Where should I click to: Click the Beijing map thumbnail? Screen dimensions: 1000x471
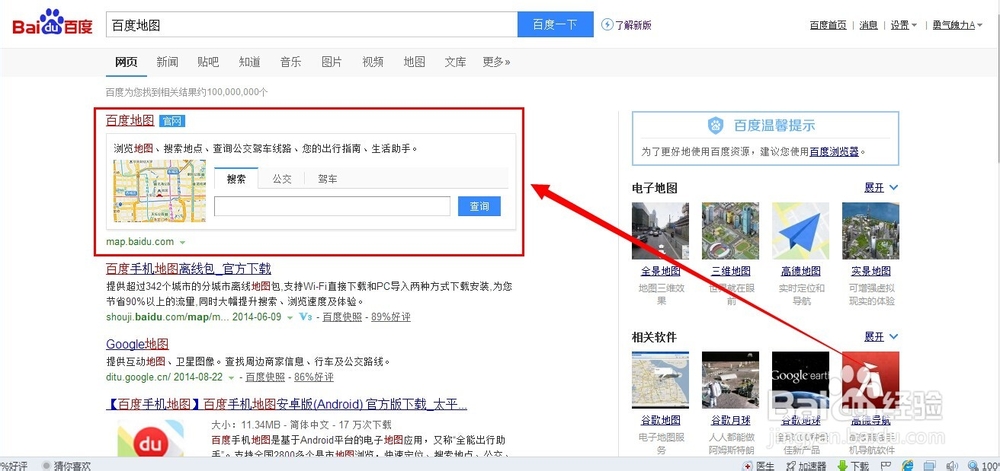159,191
